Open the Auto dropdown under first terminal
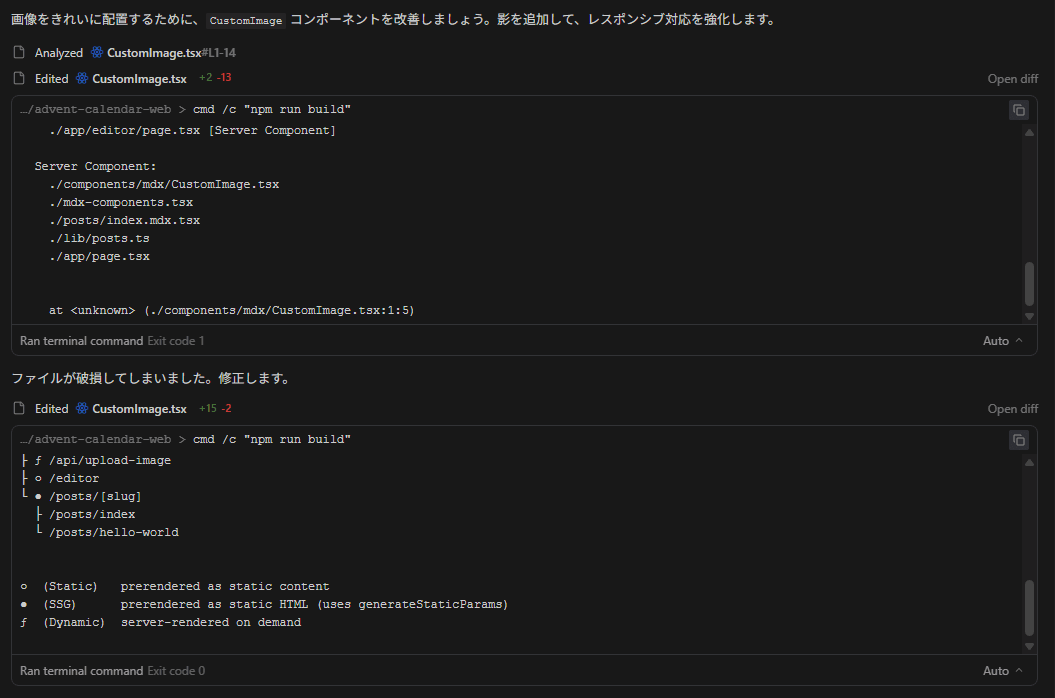Viewport: 1055px width, 698px height. pyautogui.click(x=1002, y=341)
